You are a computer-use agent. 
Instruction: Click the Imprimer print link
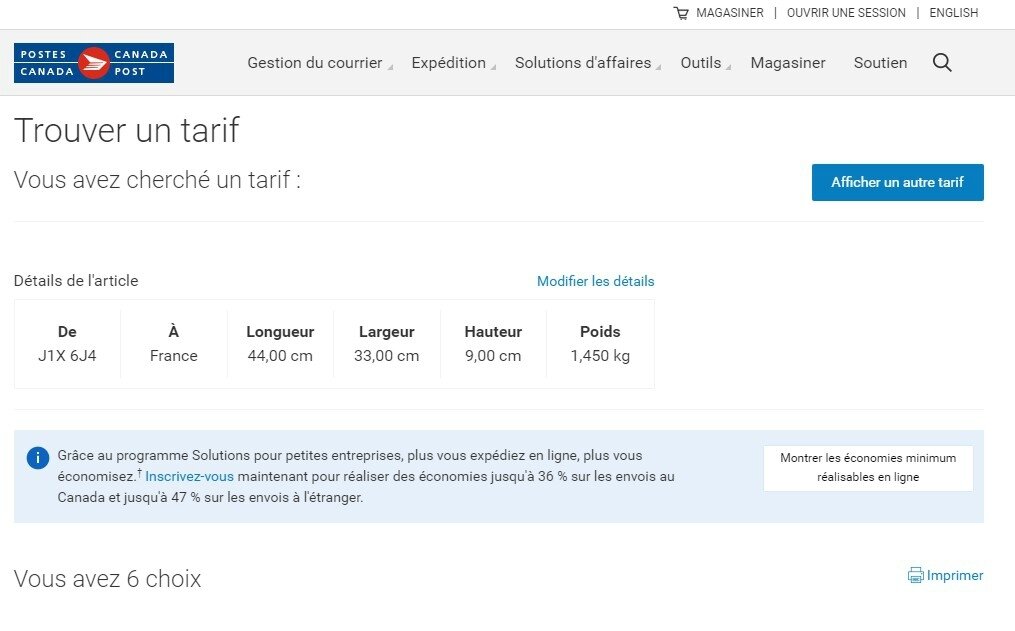click(x=954, y=575)
